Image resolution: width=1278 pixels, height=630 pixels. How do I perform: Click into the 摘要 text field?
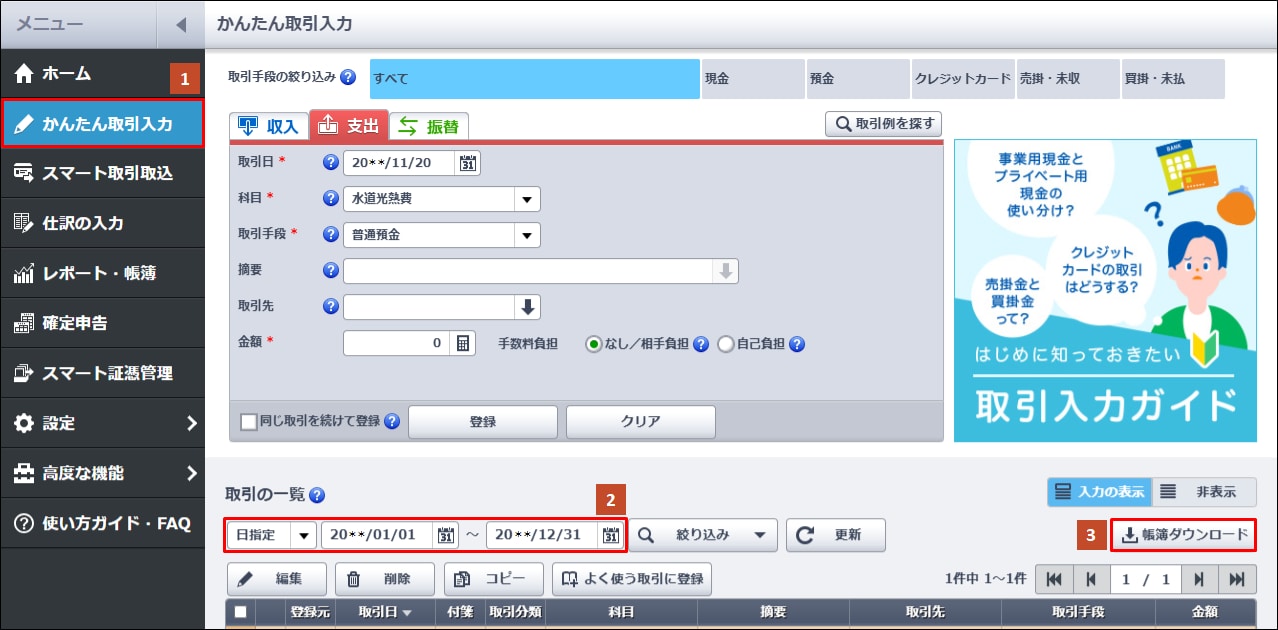tap(528, 271)
